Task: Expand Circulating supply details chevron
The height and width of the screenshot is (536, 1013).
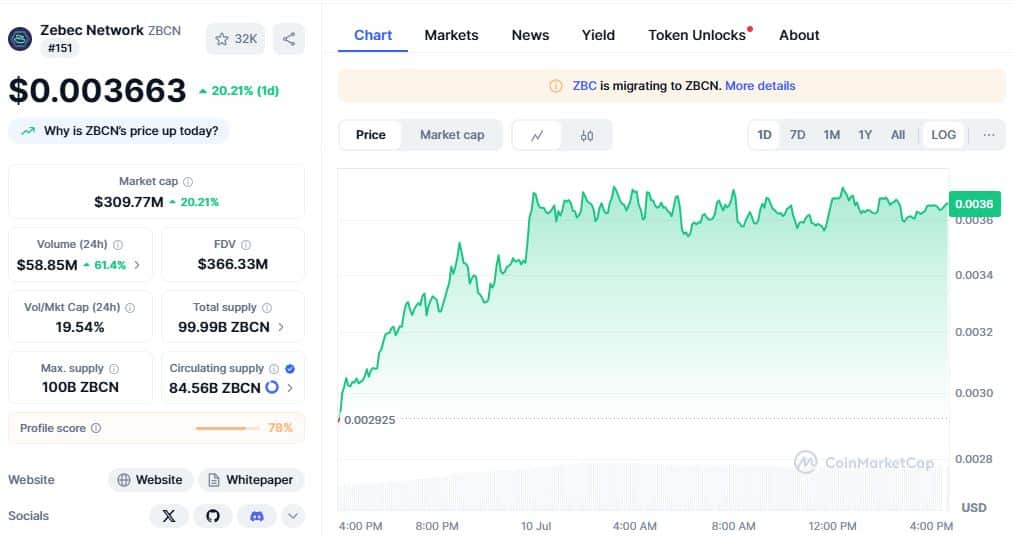Action: [290, 388]
